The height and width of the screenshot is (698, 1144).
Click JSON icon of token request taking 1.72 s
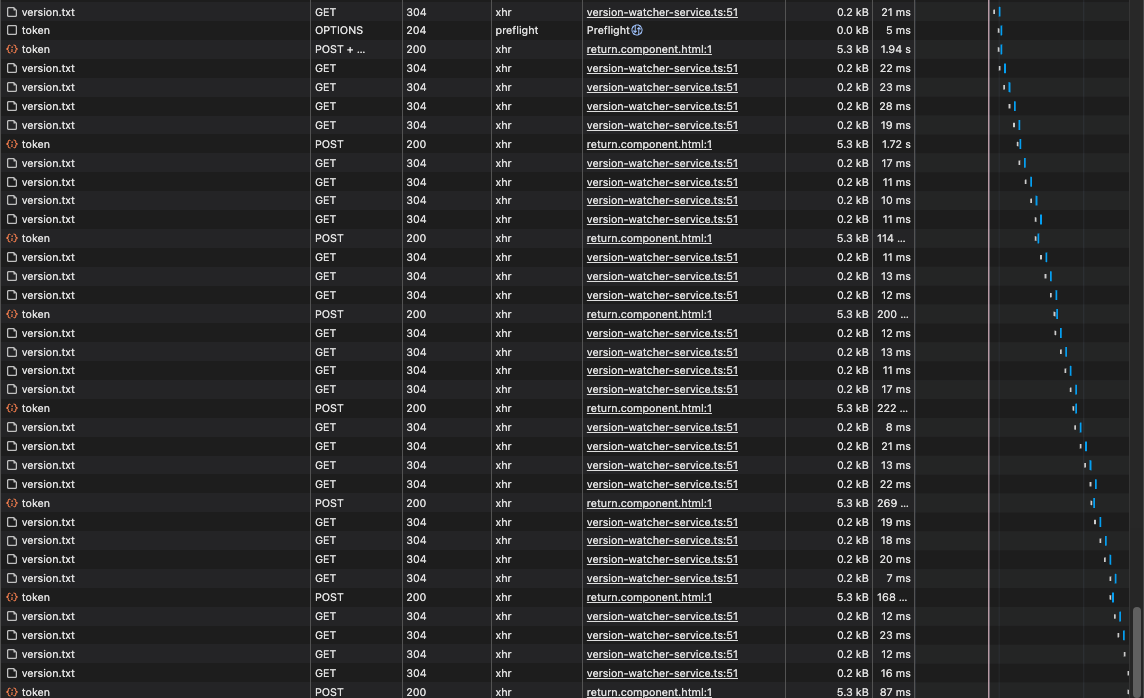(12, 144)
